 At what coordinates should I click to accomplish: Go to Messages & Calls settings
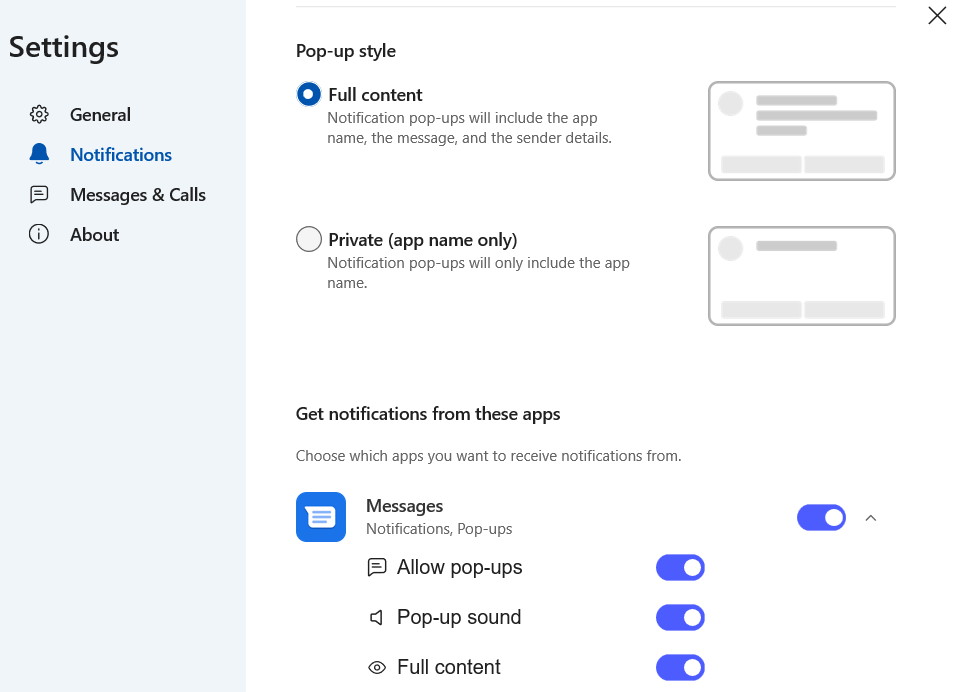(x=137, y=195)
